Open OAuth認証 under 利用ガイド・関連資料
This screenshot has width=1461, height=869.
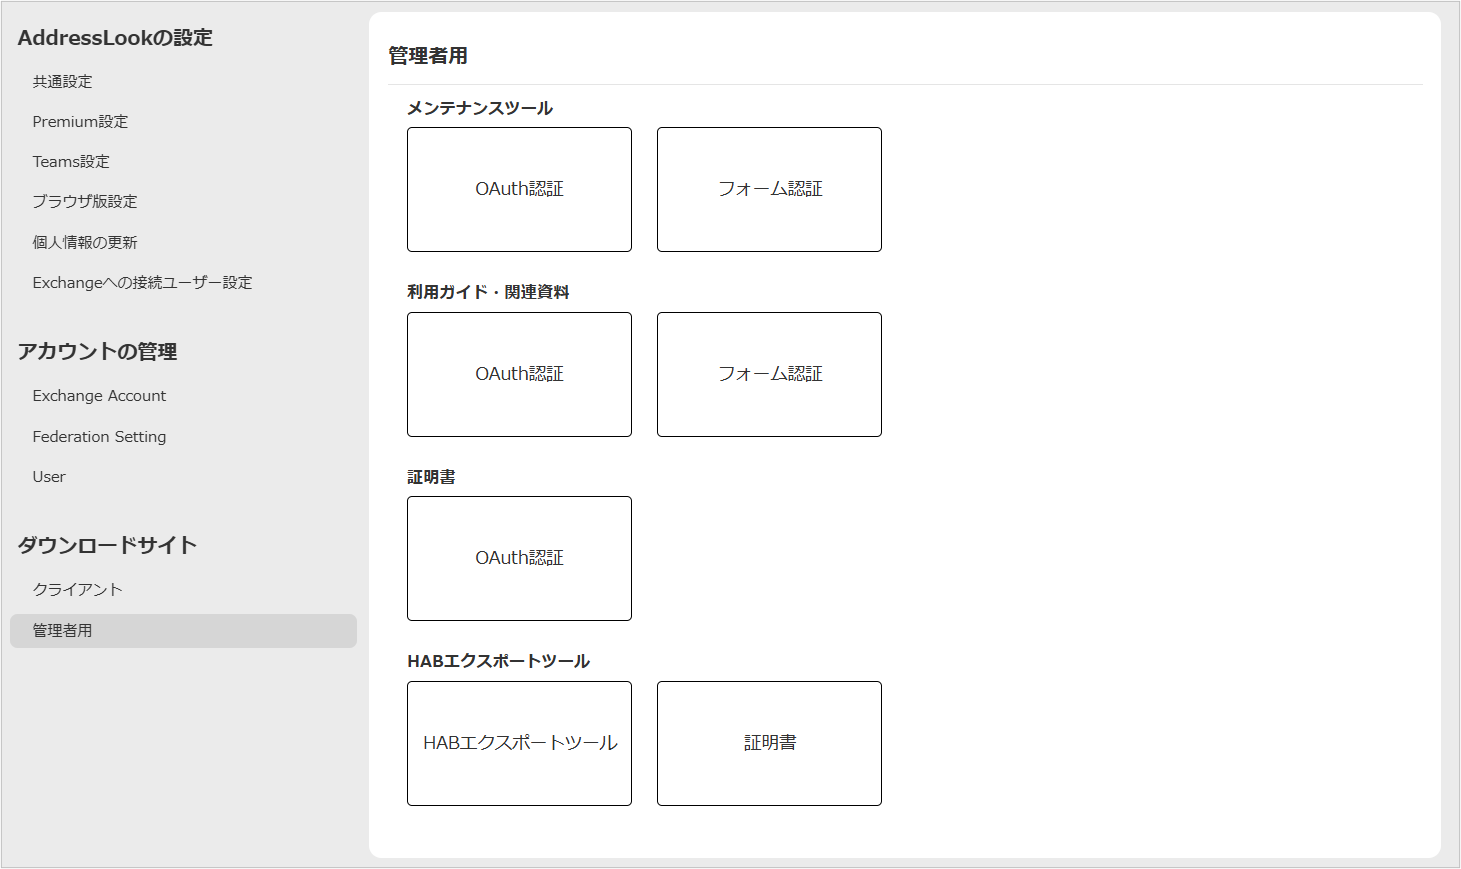[519, 374]
